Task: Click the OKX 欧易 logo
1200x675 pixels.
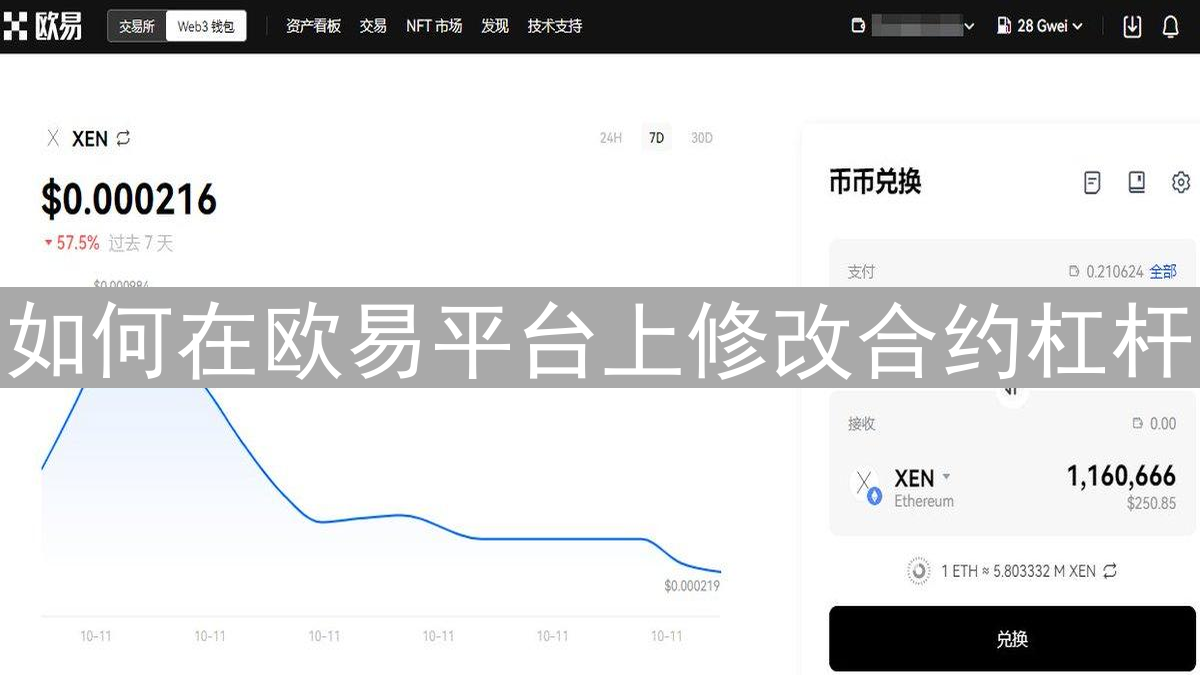Action: pos(43,26)
